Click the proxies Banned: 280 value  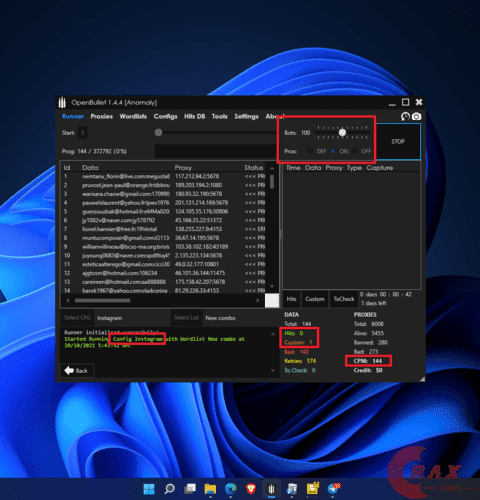click(371, 343)
